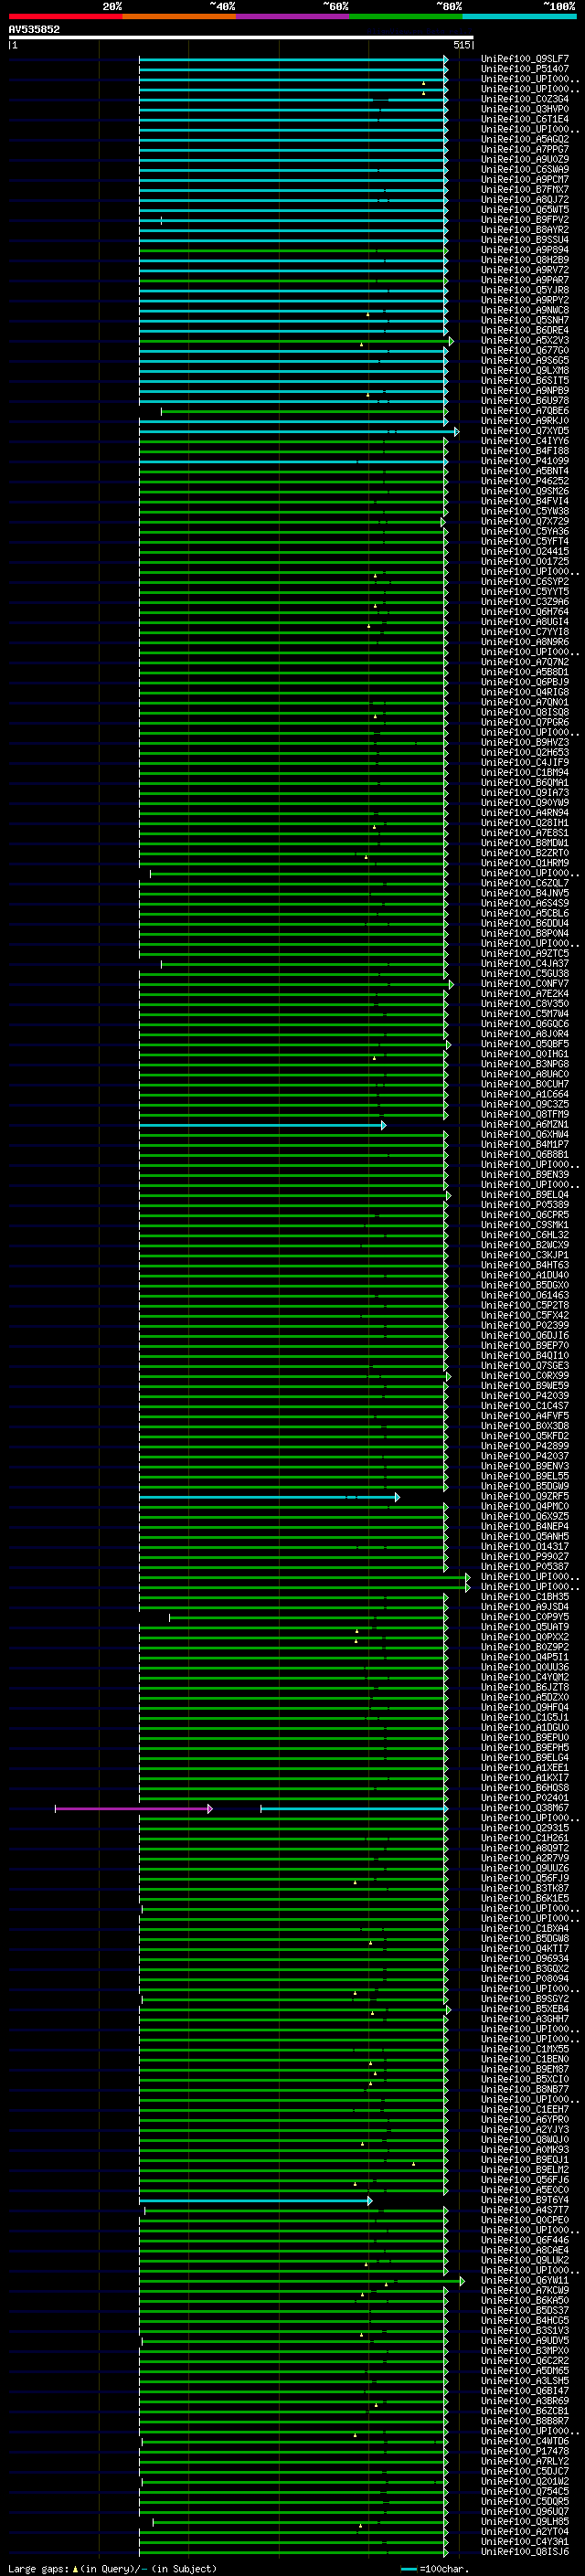585x2576 pixels.
Task: Select hit label UniRef100_B9ELQ4
Action: (x=525, y=1195)
